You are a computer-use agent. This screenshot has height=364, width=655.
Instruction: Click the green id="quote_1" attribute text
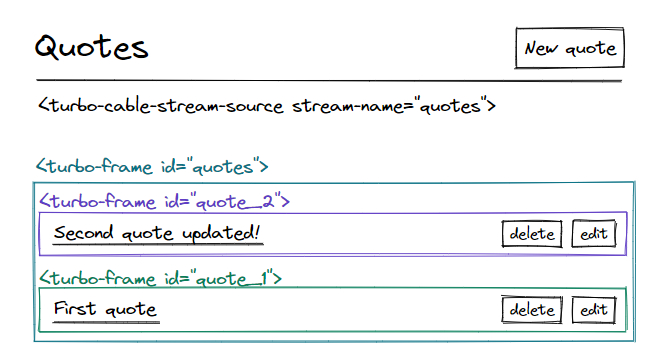click(218, 278)
